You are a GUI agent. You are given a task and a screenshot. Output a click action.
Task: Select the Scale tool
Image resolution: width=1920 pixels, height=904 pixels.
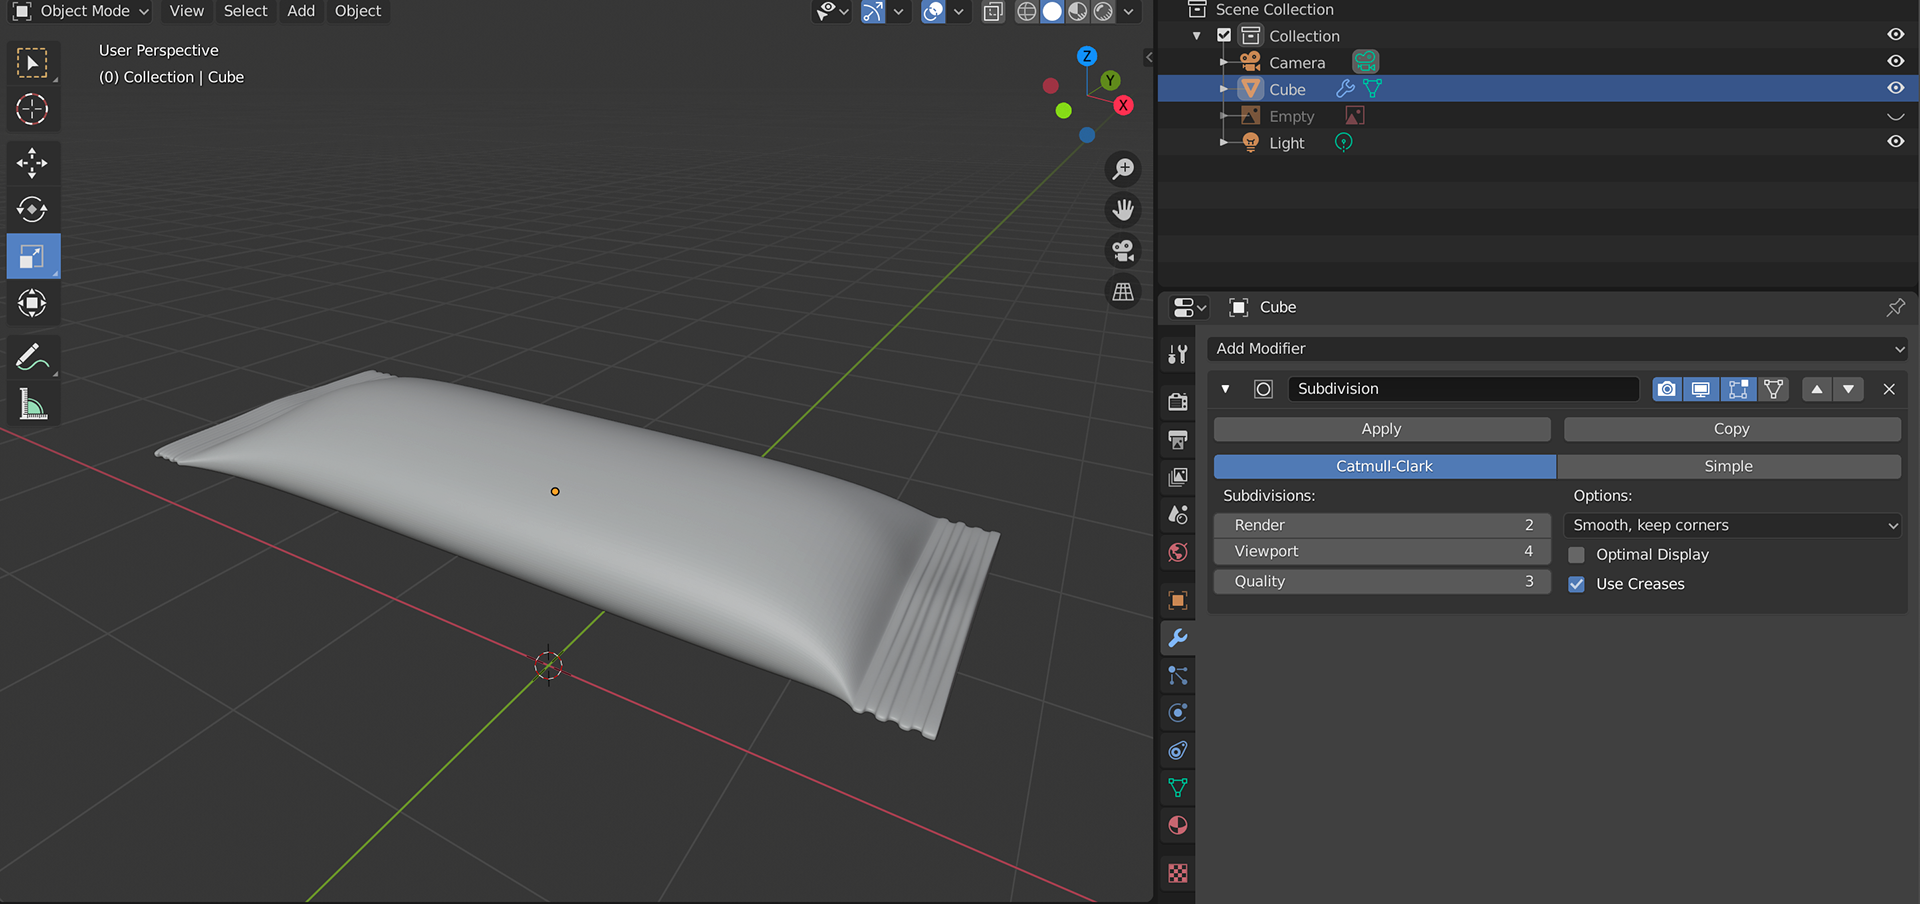[33, 256]
